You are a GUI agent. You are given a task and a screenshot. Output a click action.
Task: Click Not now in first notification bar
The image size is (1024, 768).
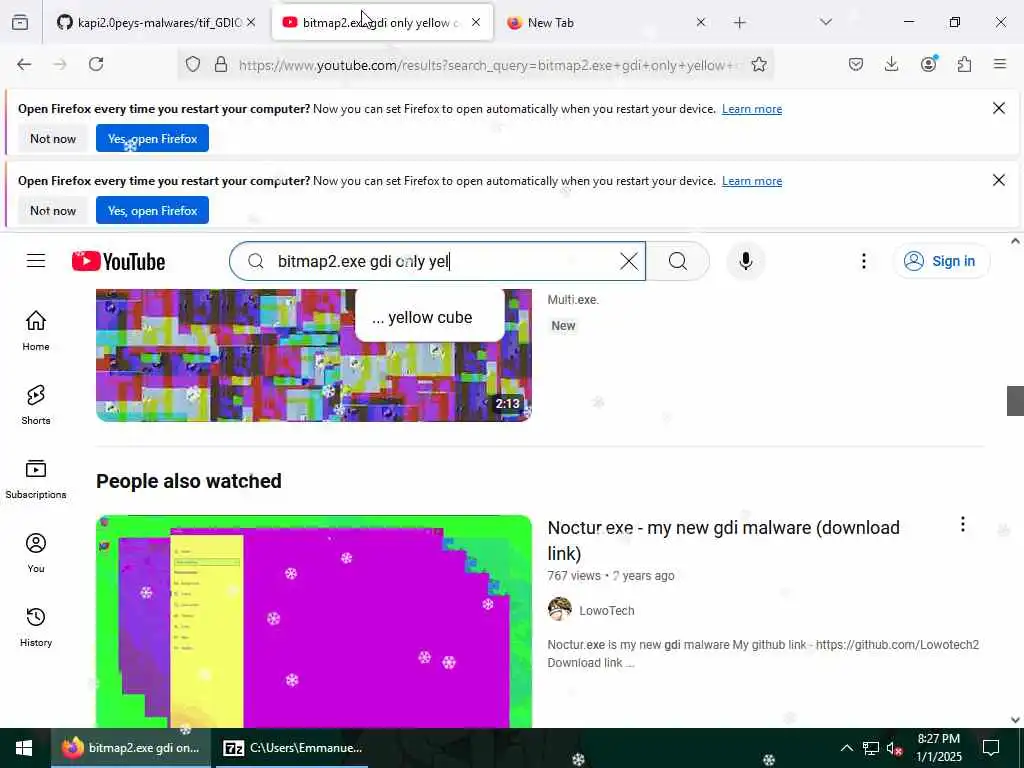(x=53, y=138)
